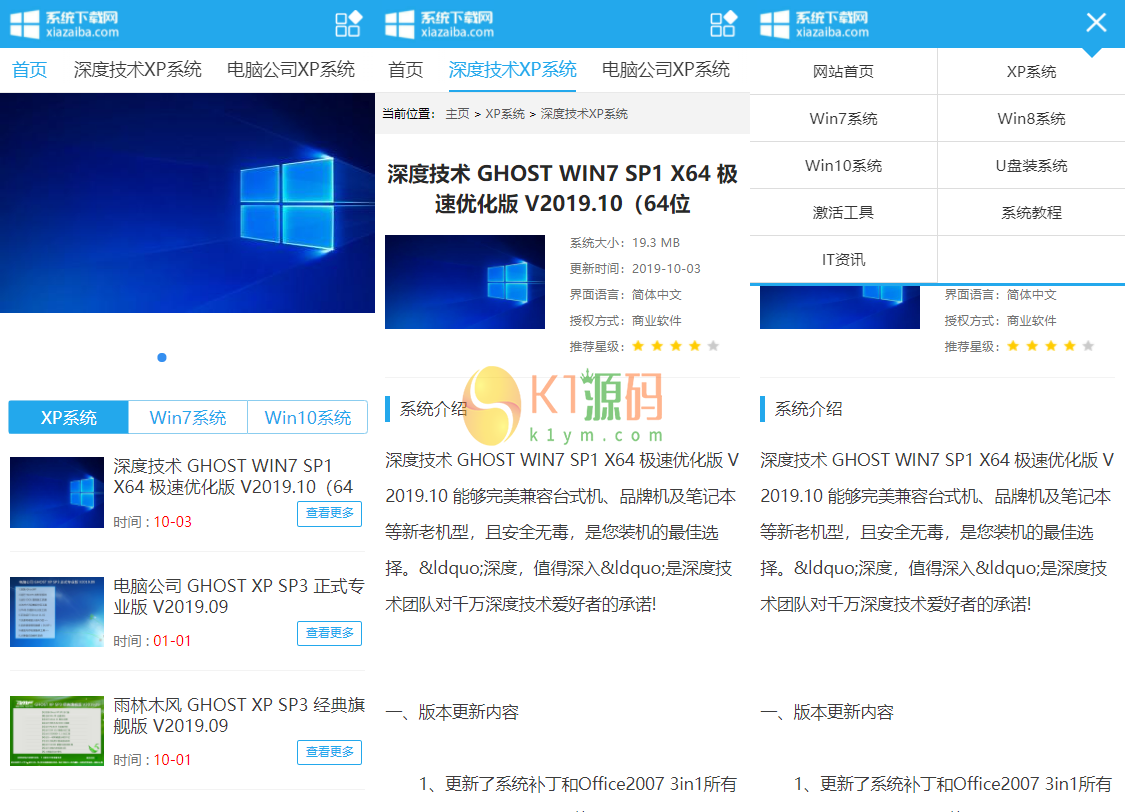Click 界面语言: 简体中文 in the middle panel
Image resolution: width=1125 pixels, height=812 pixels.
click(626, 295)
